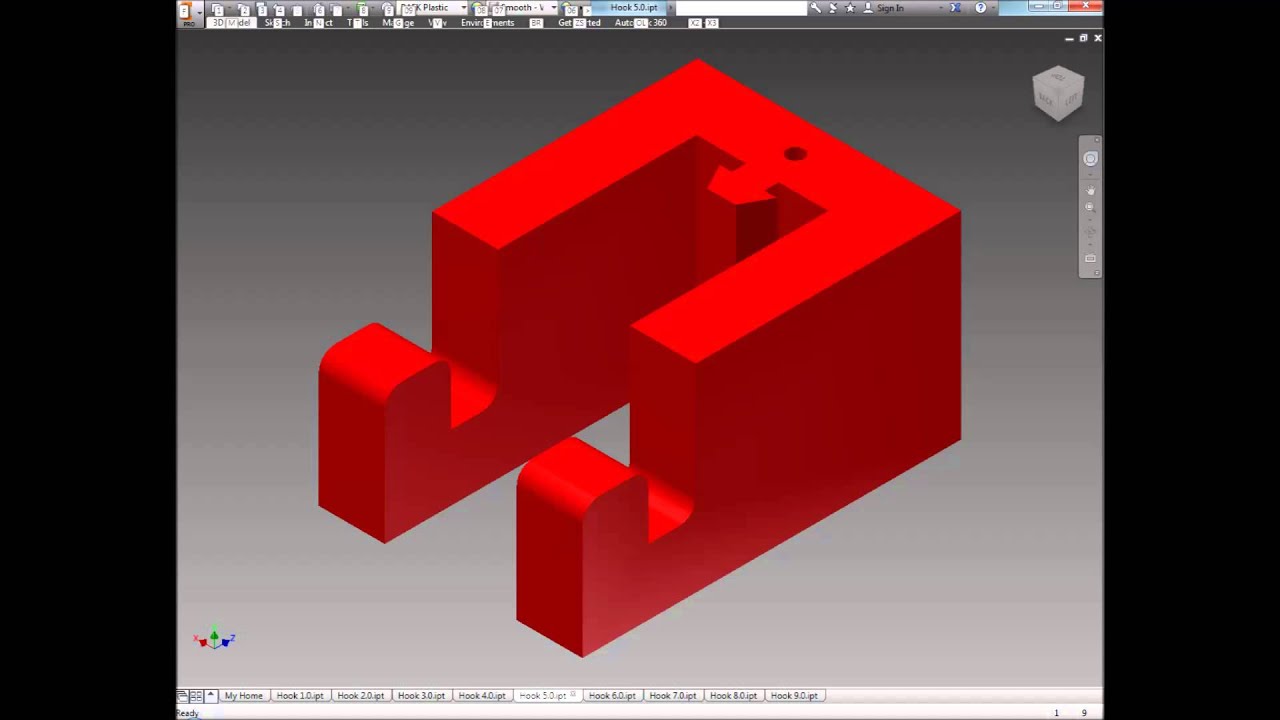The image size is (1280, 720).
Task: Close the Hook 5.0.ipt document window
Action: 1098,38
